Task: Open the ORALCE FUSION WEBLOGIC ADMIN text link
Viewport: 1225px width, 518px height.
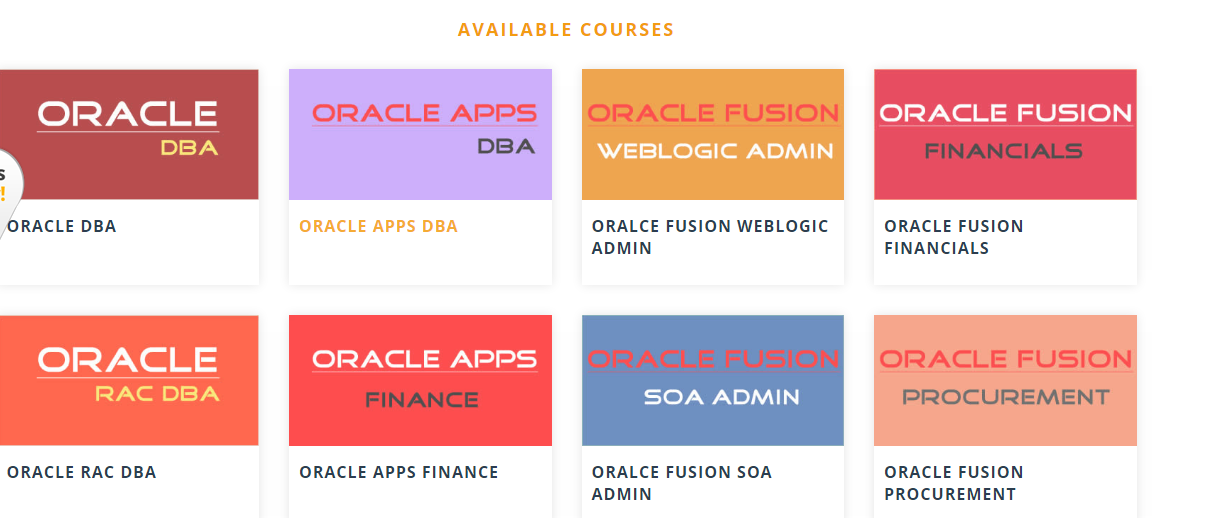Action: [710, 237]
